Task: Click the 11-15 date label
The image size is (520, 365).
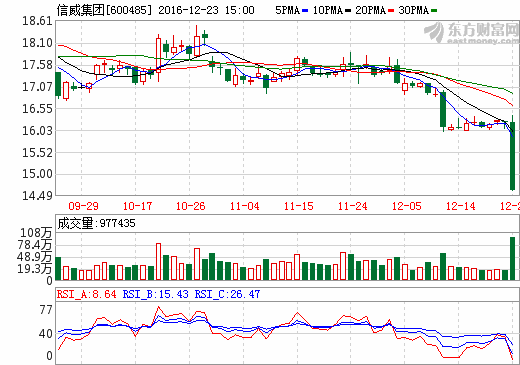Action: pyautogui.click(x=299, y=206)
